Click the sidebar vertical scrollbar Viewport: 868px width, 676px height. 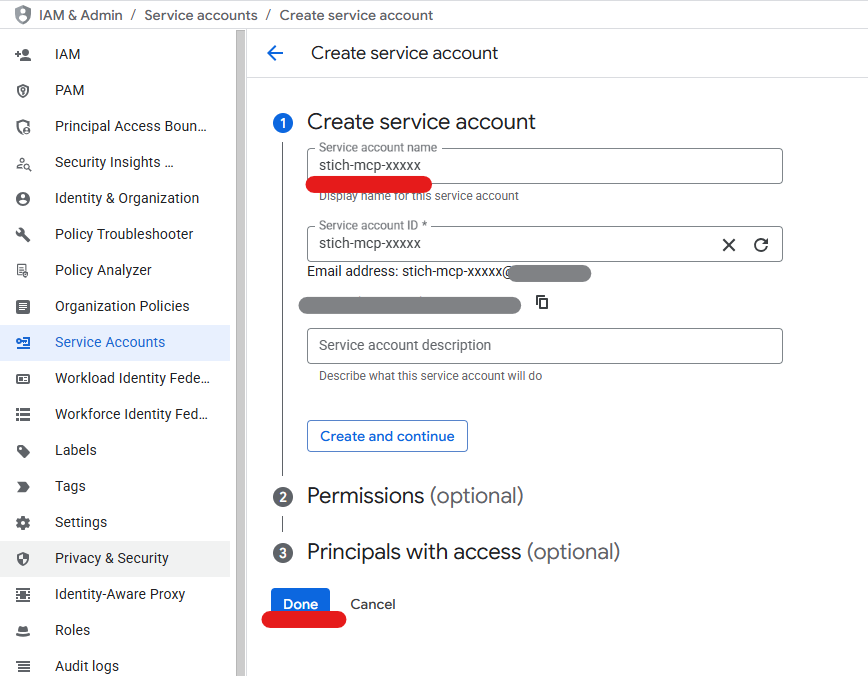coord(240,353)
